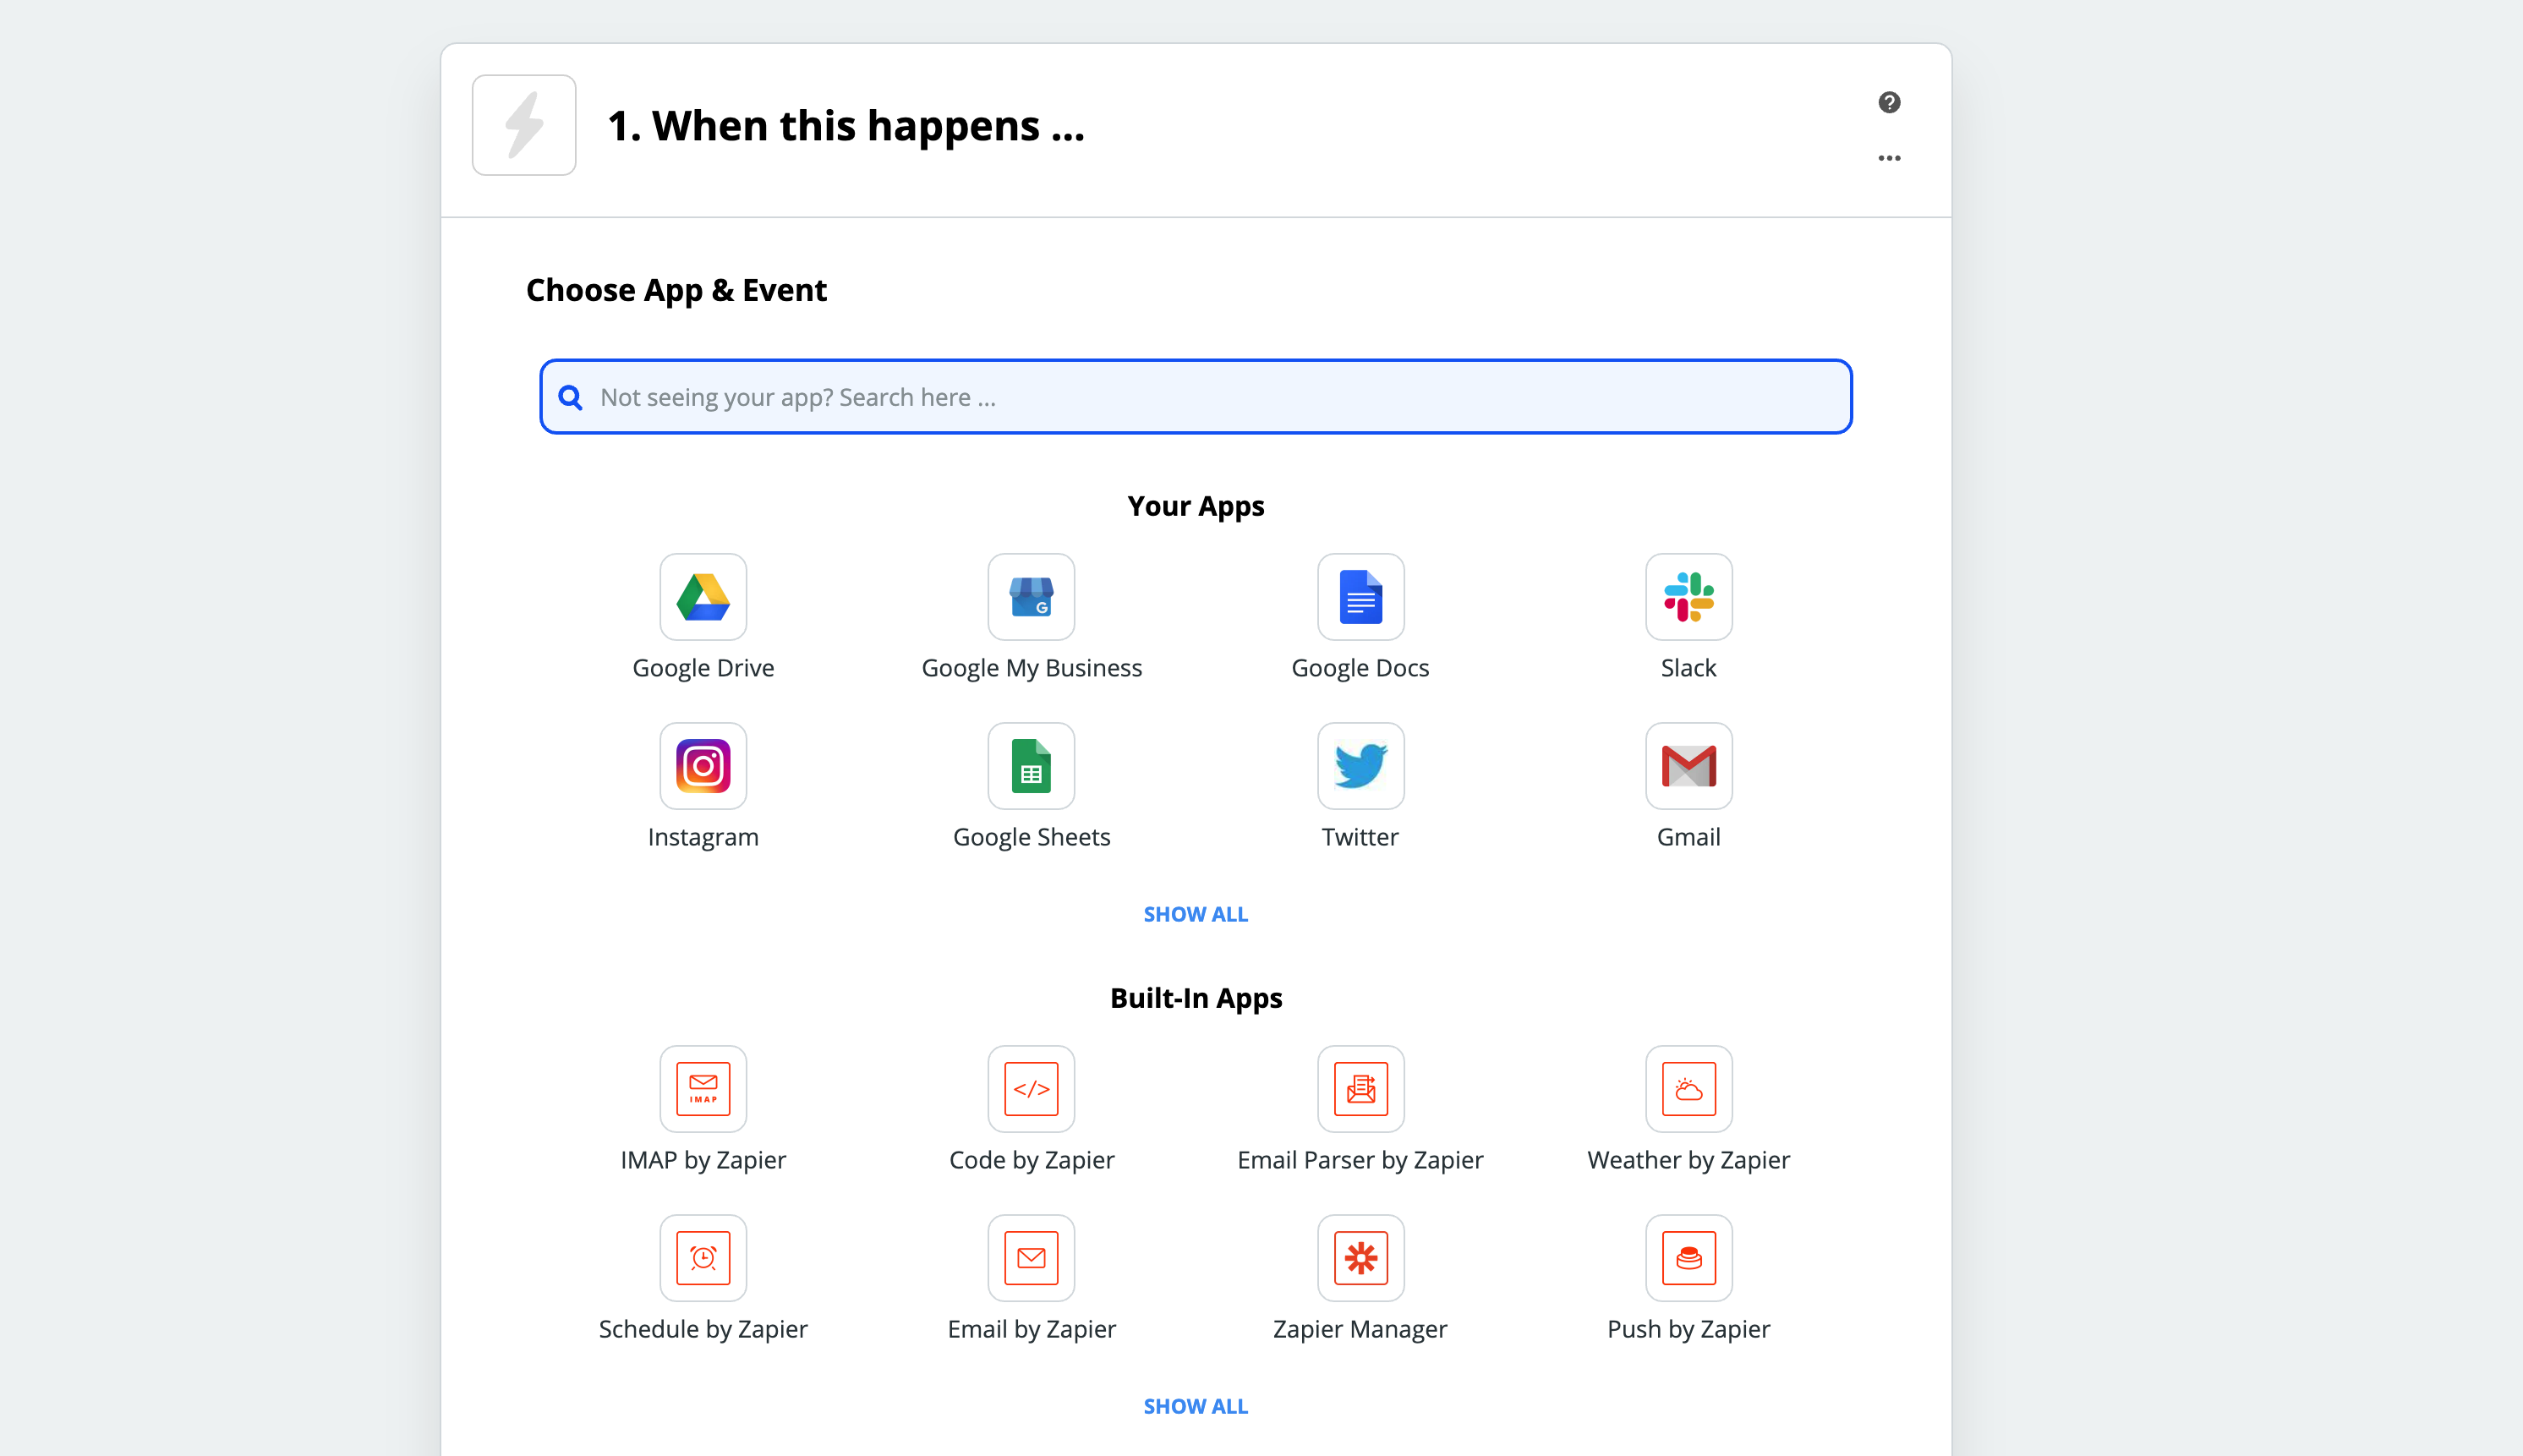Click the 'Choose App & Event' heading
The width and height of the screenshot is (2523, 1456).
(x=676, y=290)
